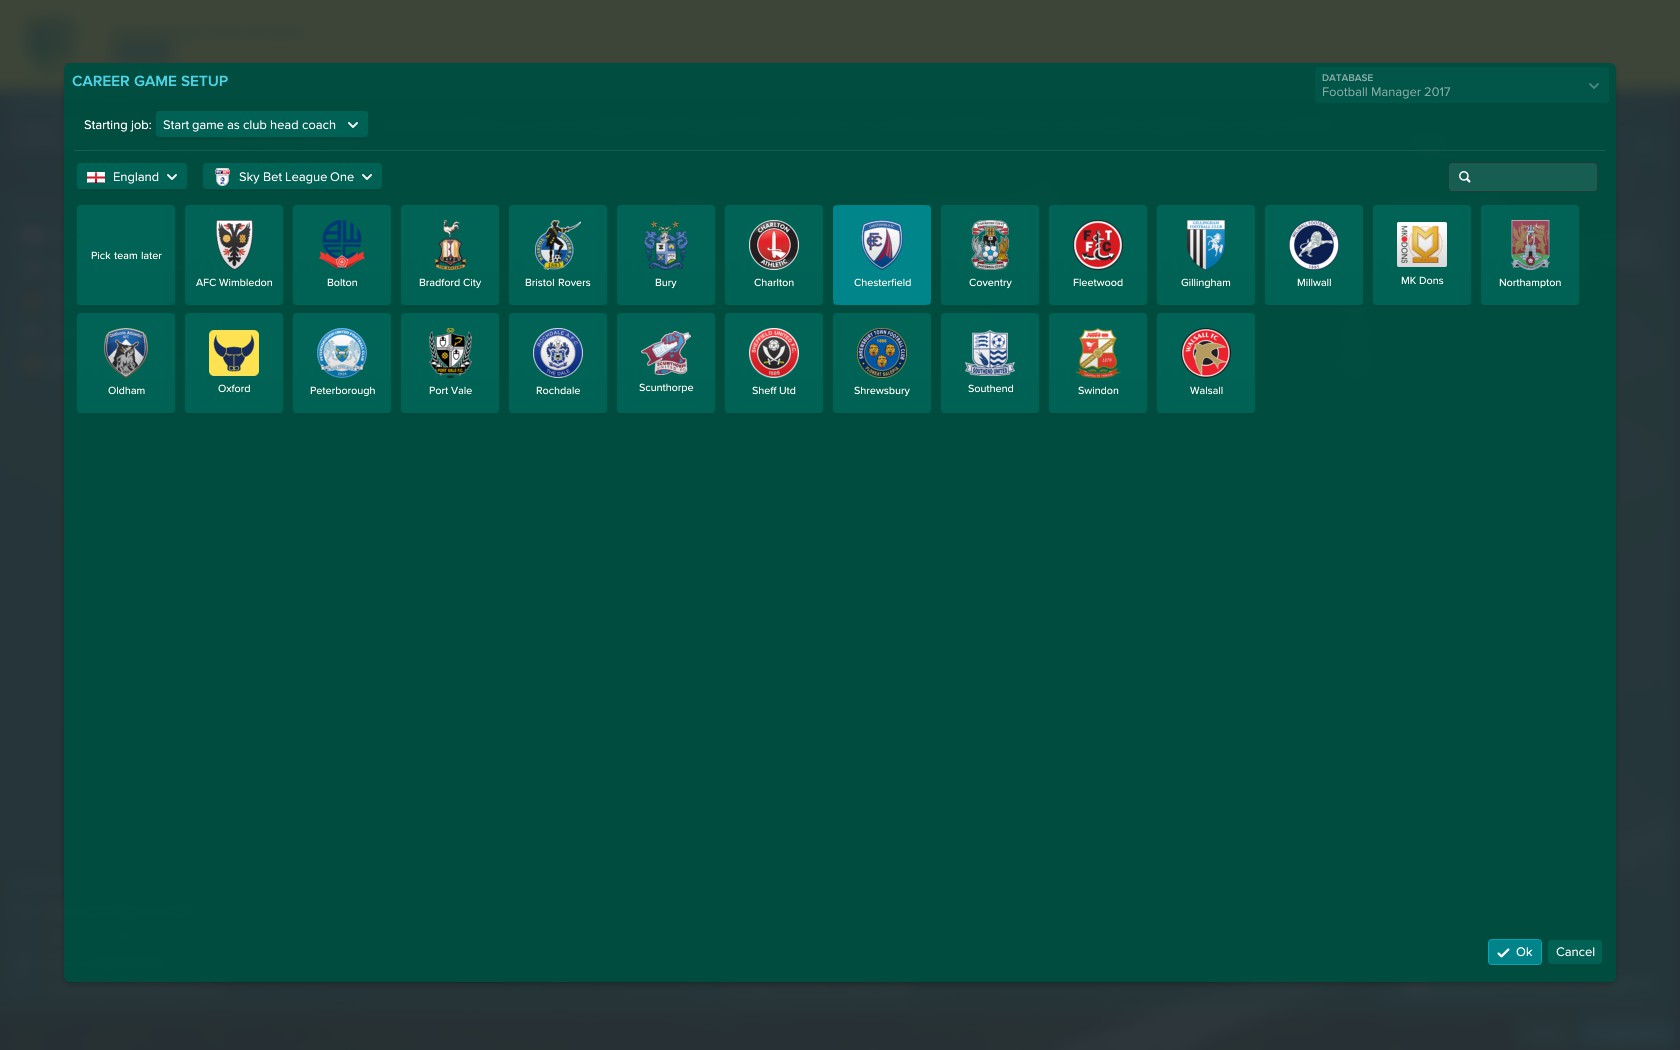Pick the Charlton Athletic crest
The width and height of the screenshot is (1680, 1050).
(x=774, y=246)
